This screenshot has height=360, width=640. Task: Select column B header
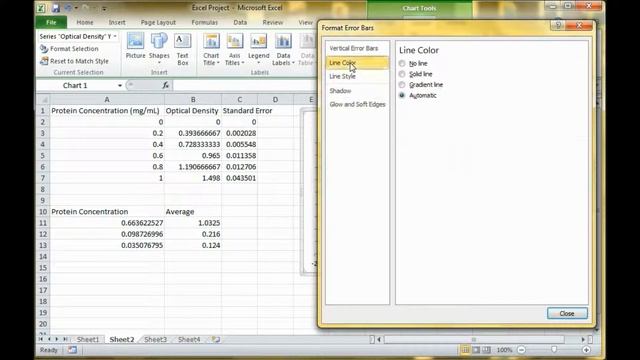coord(193,100)
